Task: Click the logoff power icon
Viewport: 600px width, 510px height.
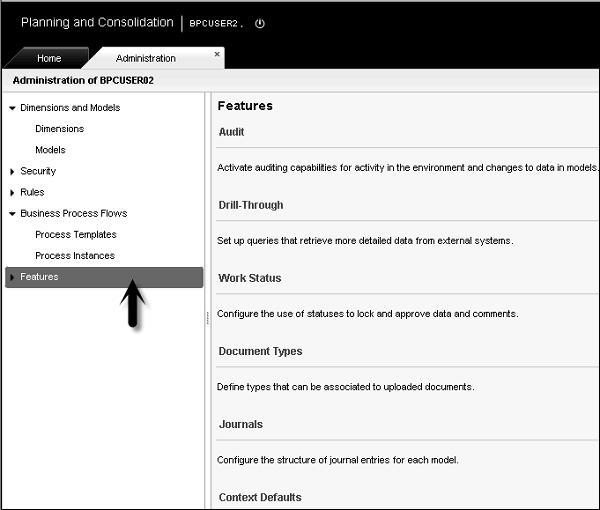Action: [260, 23]
